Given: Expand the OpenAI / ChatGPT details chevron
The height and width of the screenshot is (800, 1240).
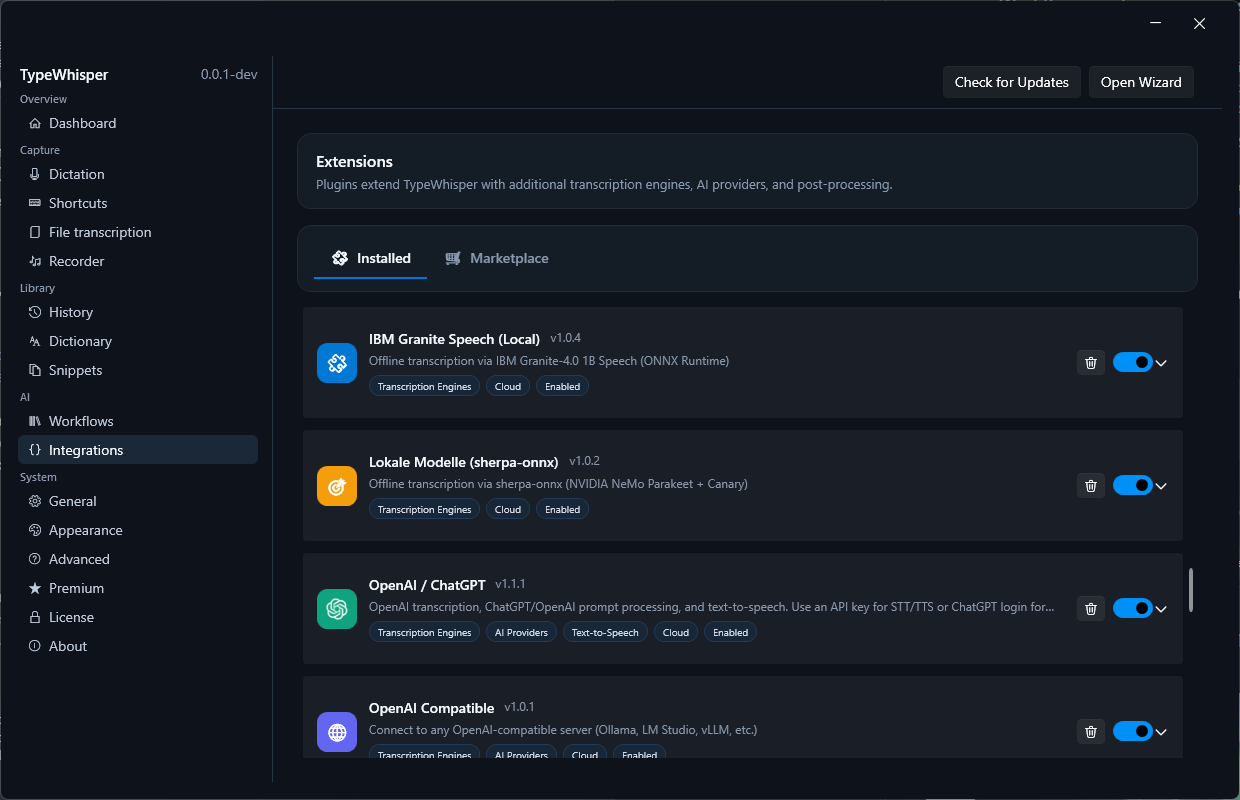Looking at the screenshot, I should pyautogui.click(x=1161, y=609).
